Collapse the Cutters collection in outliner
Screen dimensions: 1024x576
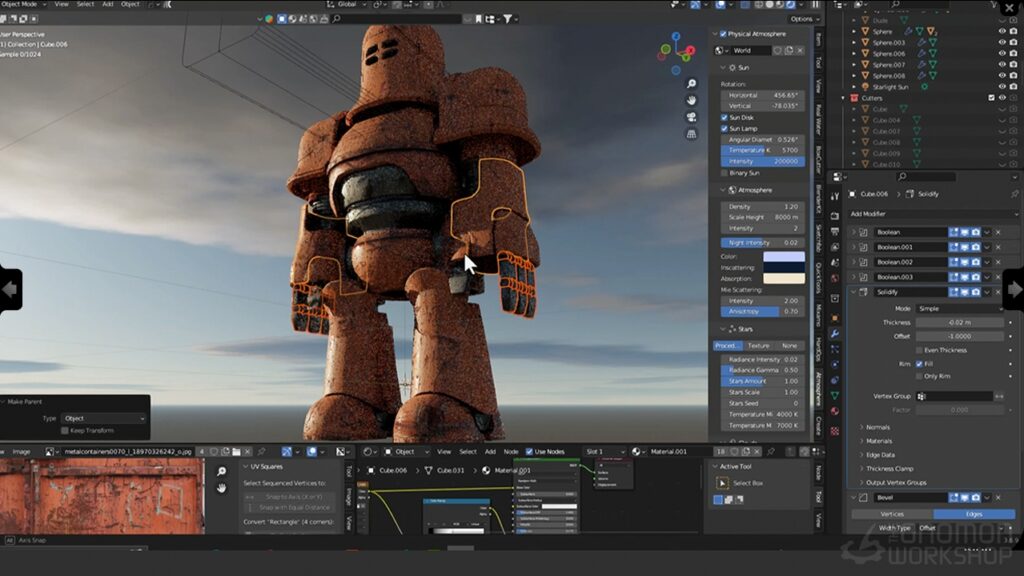[844, 98]
